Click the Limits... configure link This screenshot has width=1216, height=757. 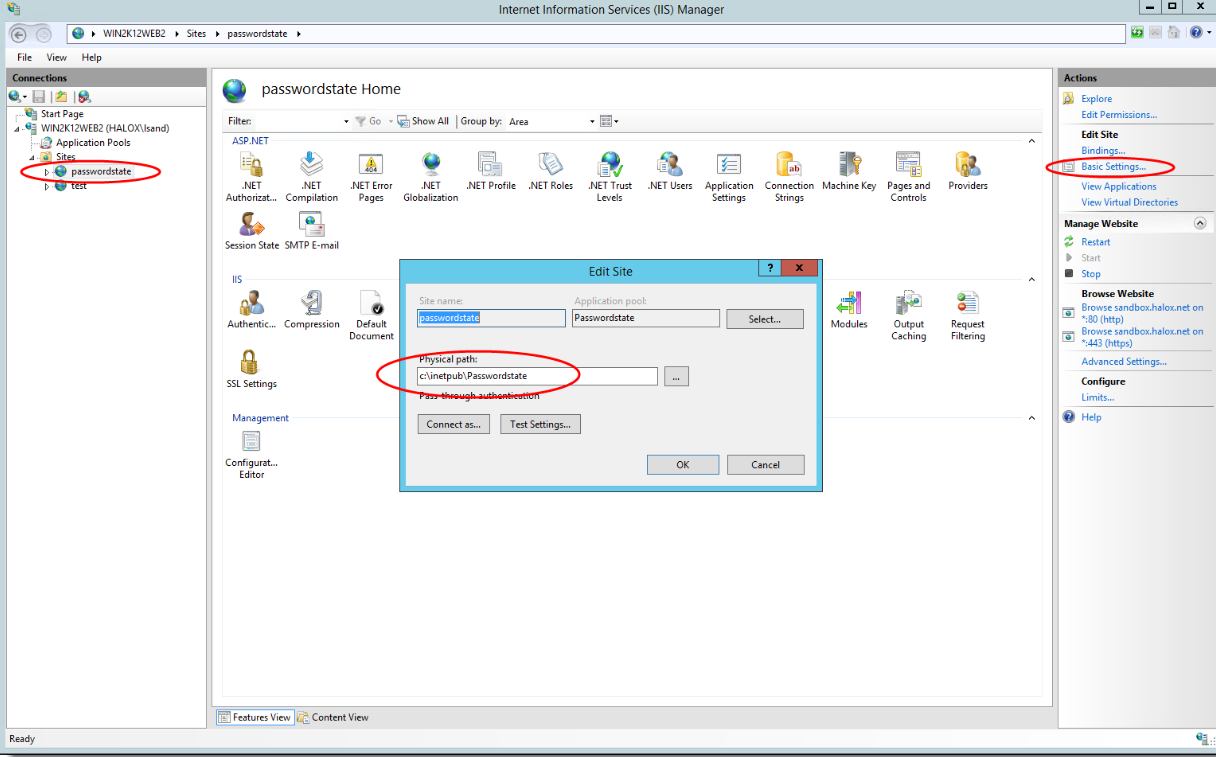click(x=1097, y=398)
